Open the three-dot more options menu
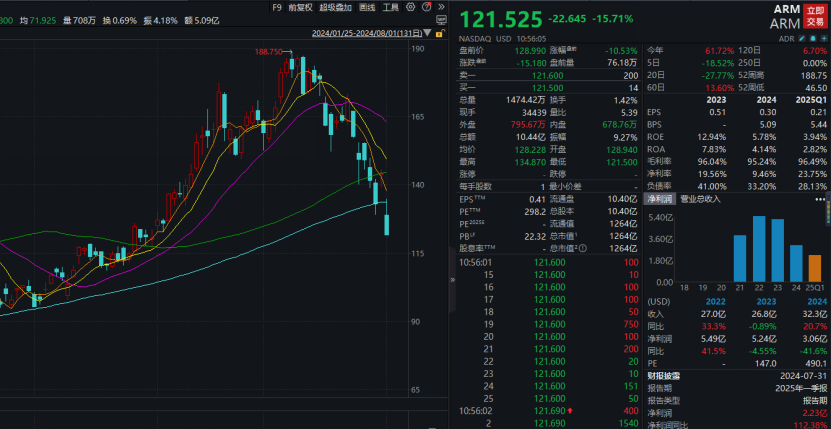 pos(820,199)
